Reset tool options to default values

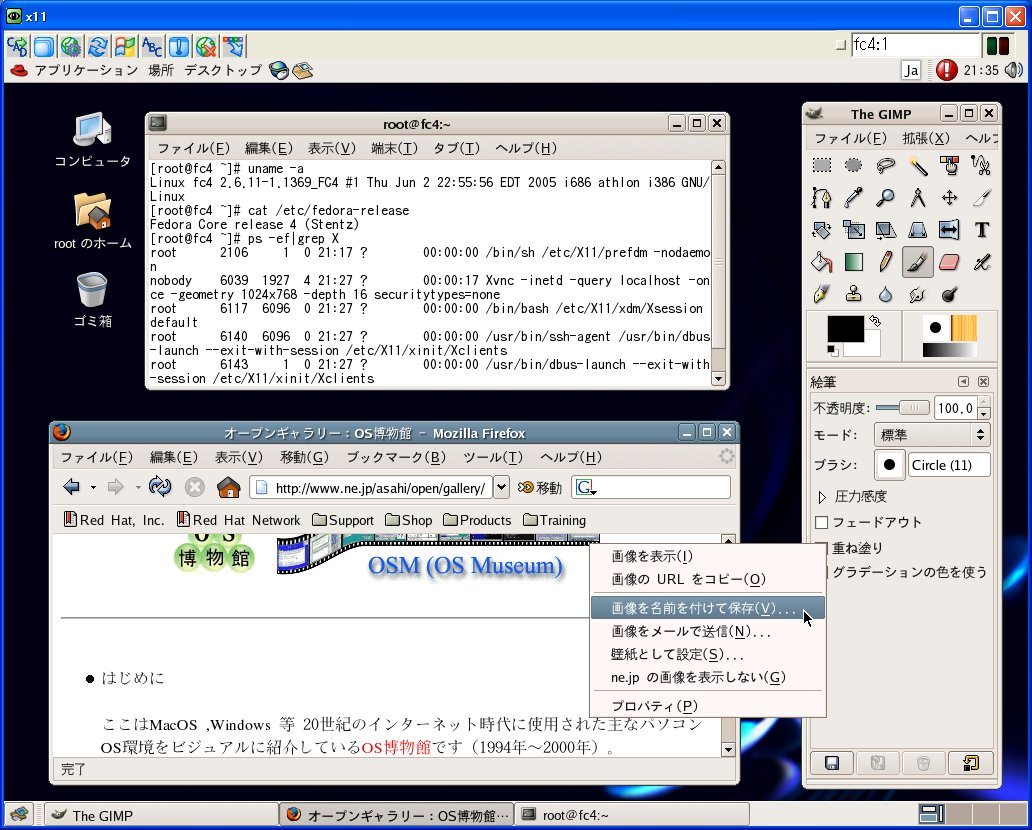pos(970,763)
